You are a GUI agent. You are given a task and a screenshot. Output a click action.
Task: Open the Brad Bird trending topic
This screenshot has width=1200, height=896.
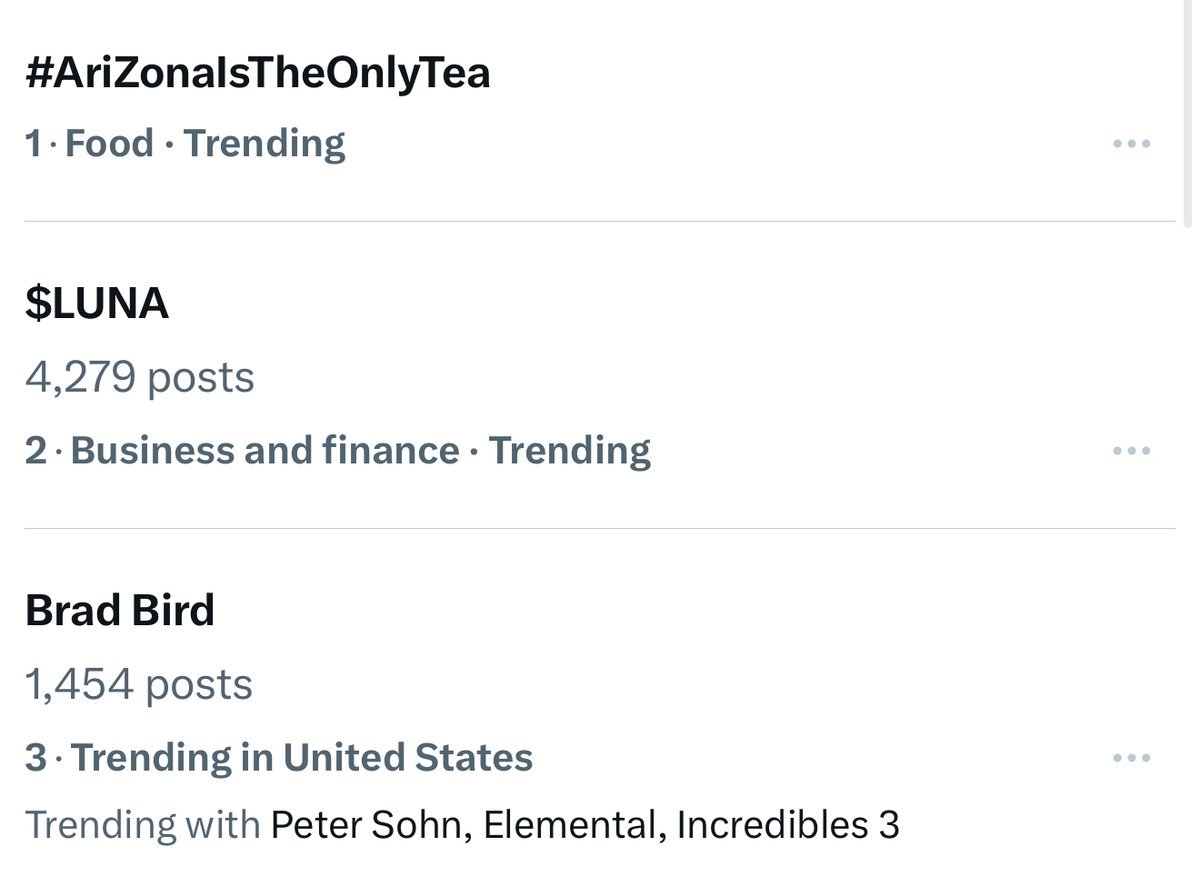[x=120, y=610]
